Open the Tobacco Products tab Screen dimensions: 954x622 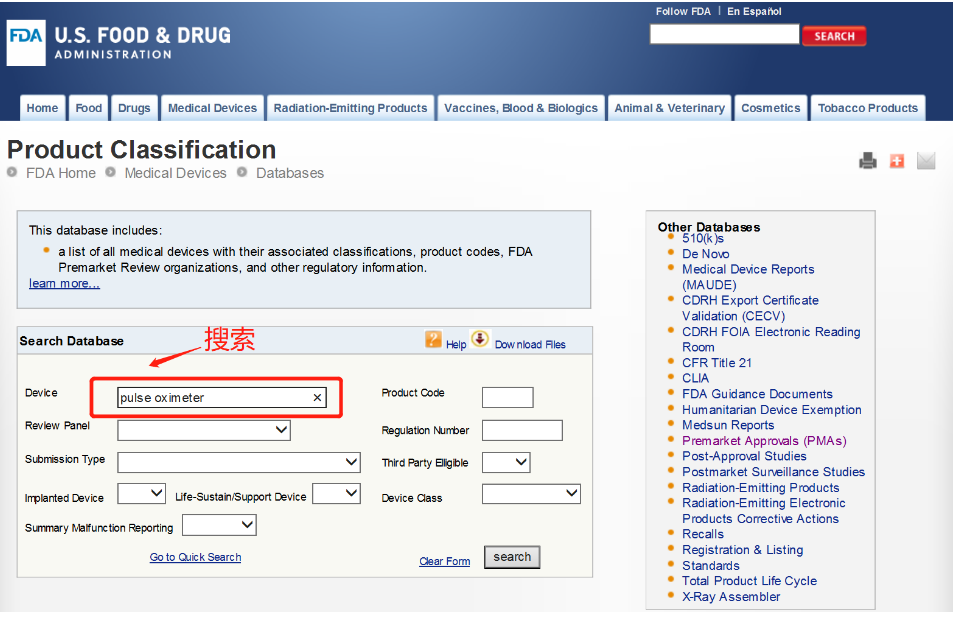pyautogui.click(x=867, y=108)
